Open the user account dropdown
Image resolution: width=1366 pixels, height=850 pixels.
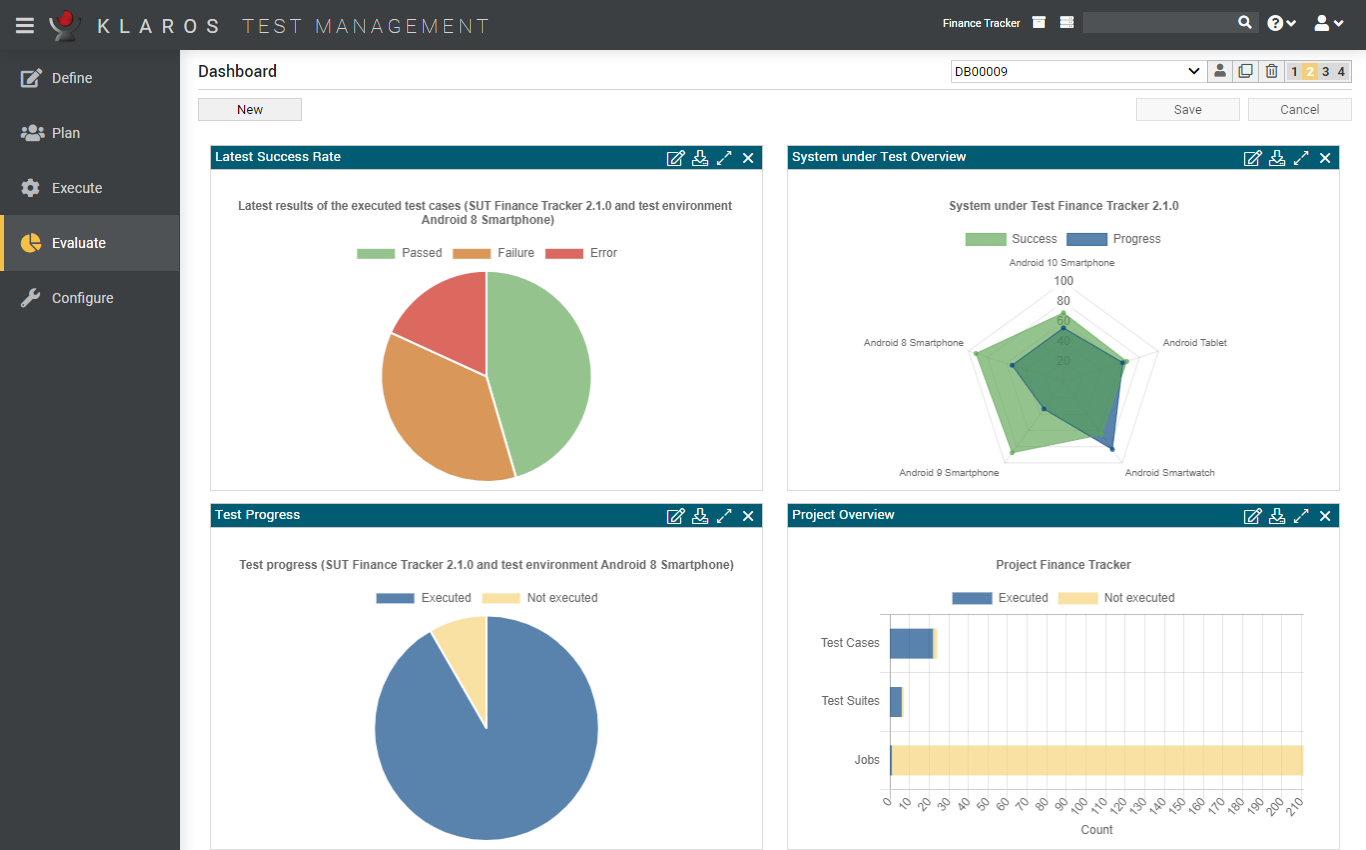pos(1328,21)
